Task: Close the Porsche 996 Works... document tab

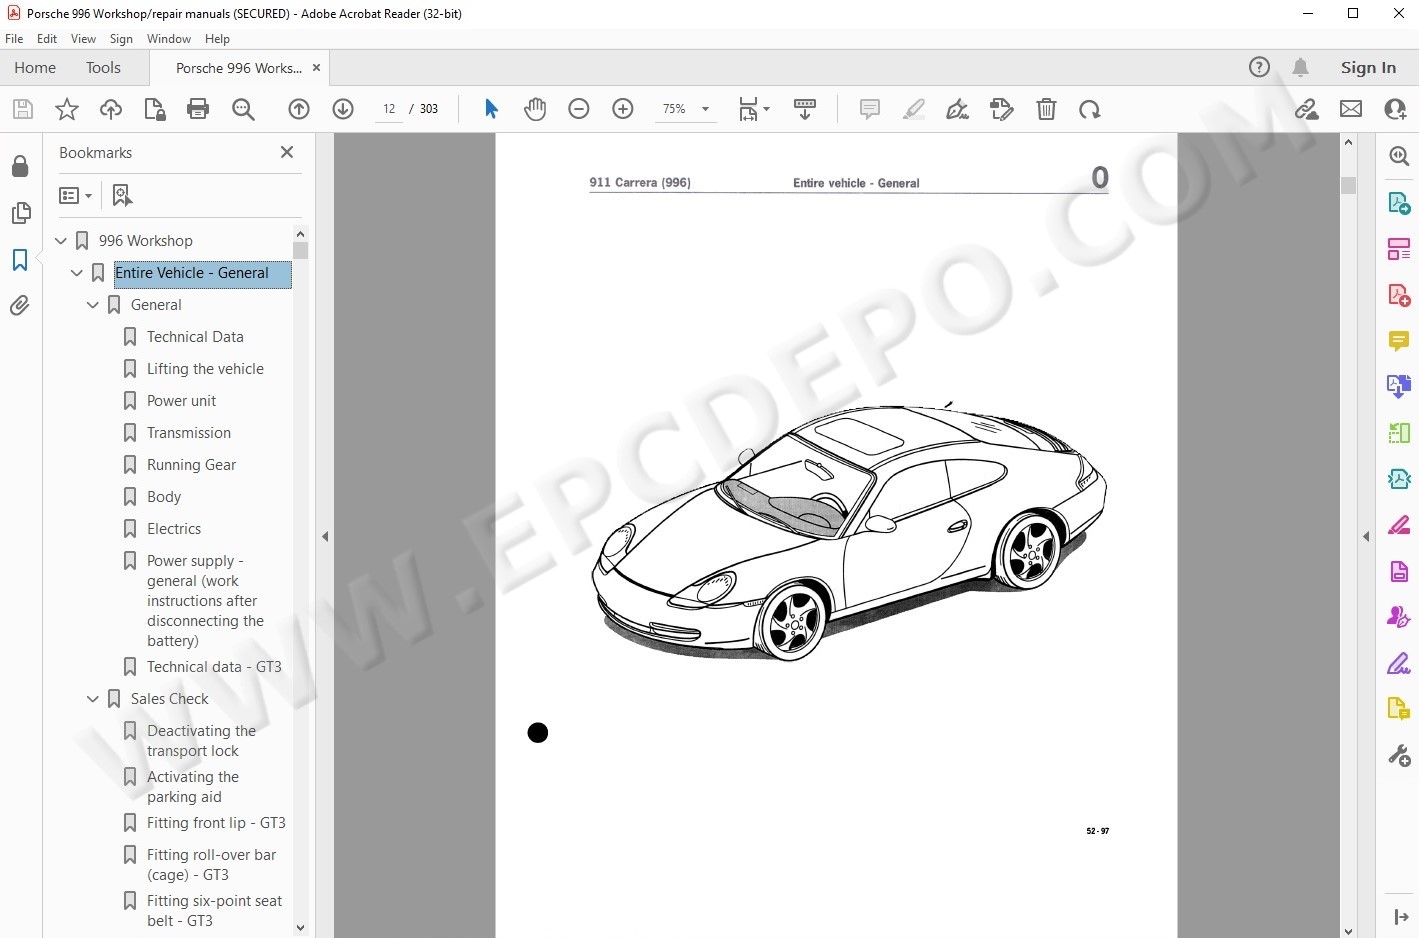Action: (317, 68)
